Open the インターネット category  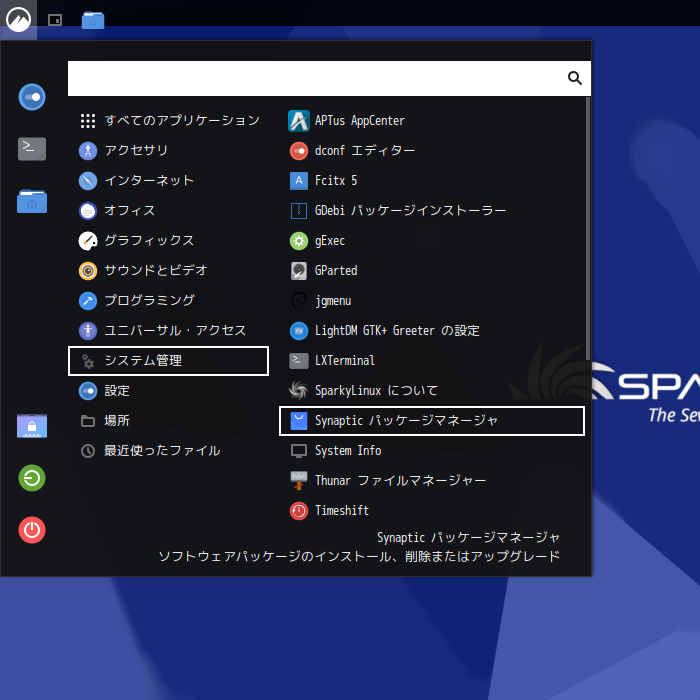[168, 181]
